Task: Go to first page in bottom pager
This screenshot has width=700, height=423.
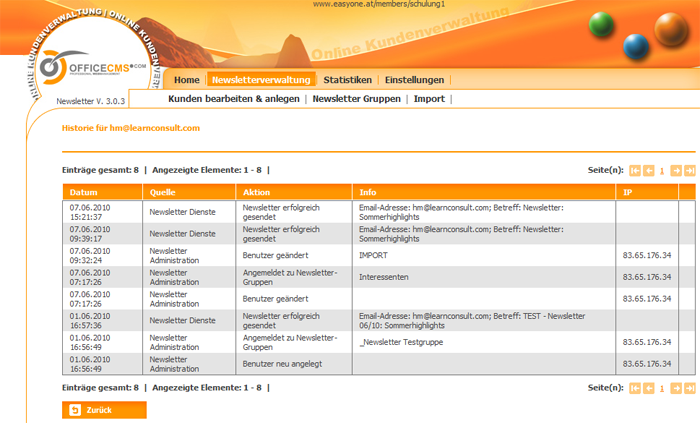Action: (x=634, y=388)
